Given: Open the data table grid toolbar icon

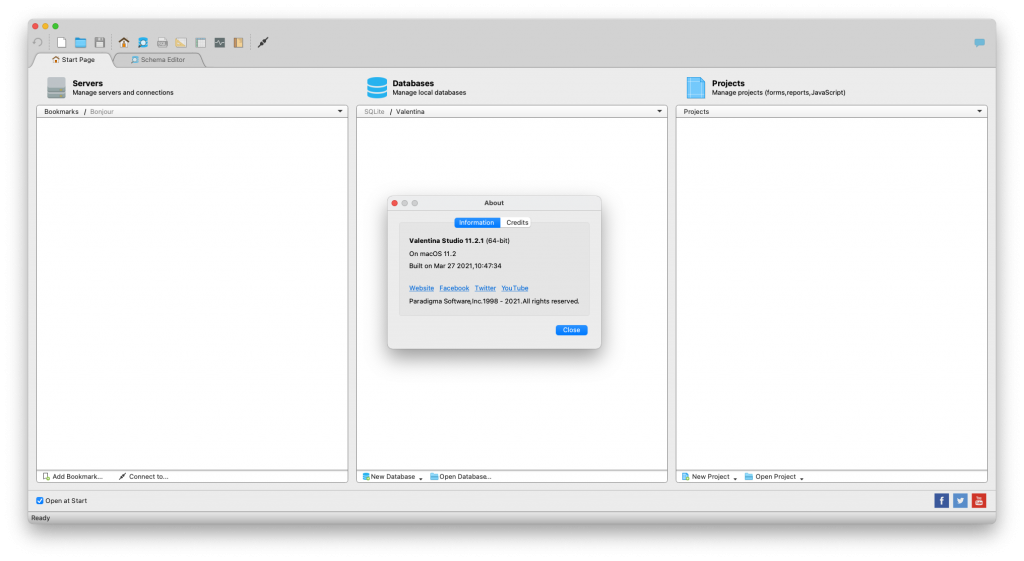Looking at the screenshot, I should click(200, 42).
